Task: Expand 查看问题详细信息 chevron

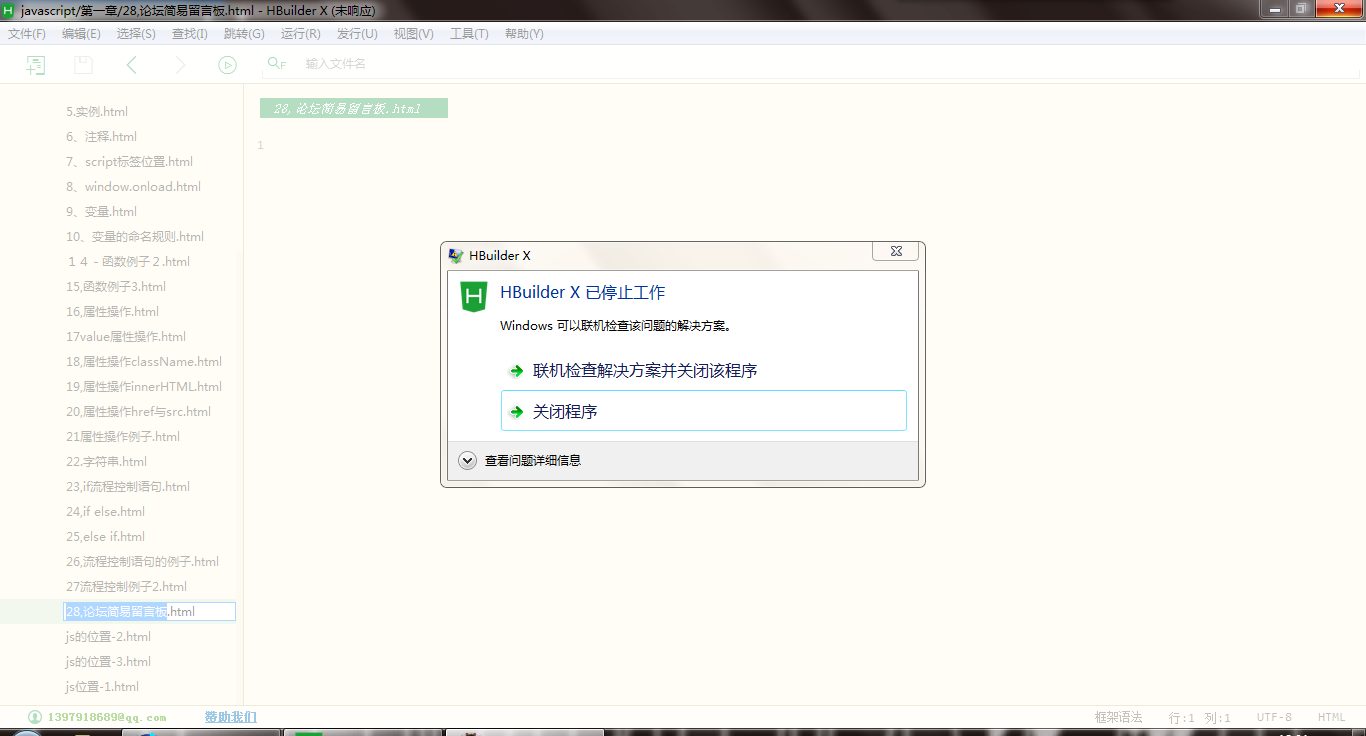Action: tap(467, 460)
